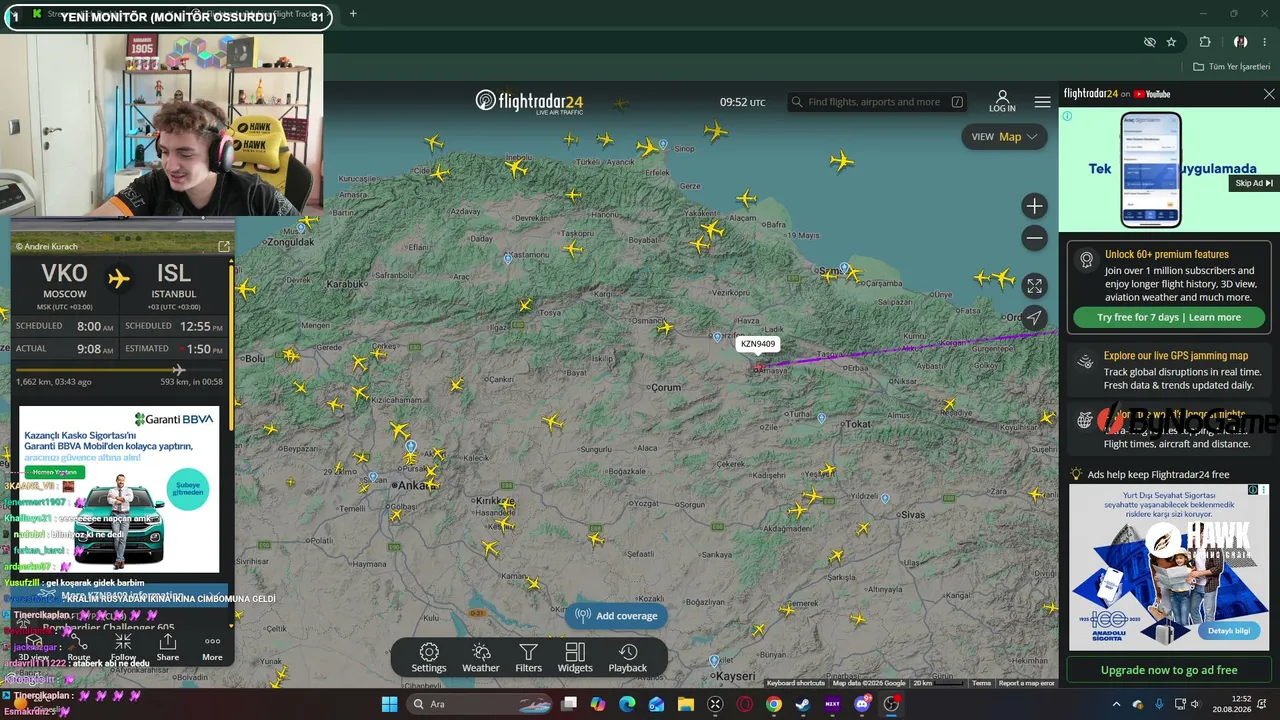Select the highlighted KZN9409 aircraft on the map
The image size is (1280, 720).
coord(759,367)
